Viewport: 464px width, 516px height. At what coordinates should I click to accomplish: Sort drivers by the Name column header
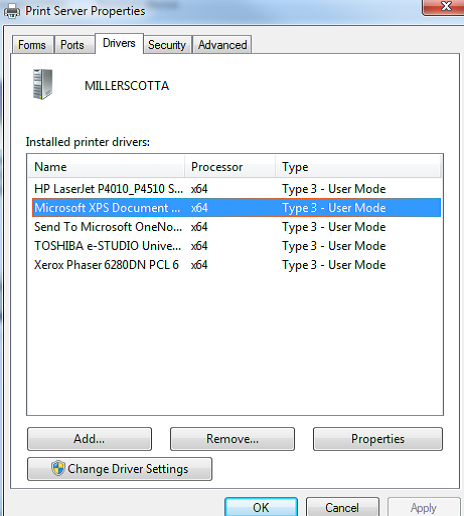pos(106,166)
